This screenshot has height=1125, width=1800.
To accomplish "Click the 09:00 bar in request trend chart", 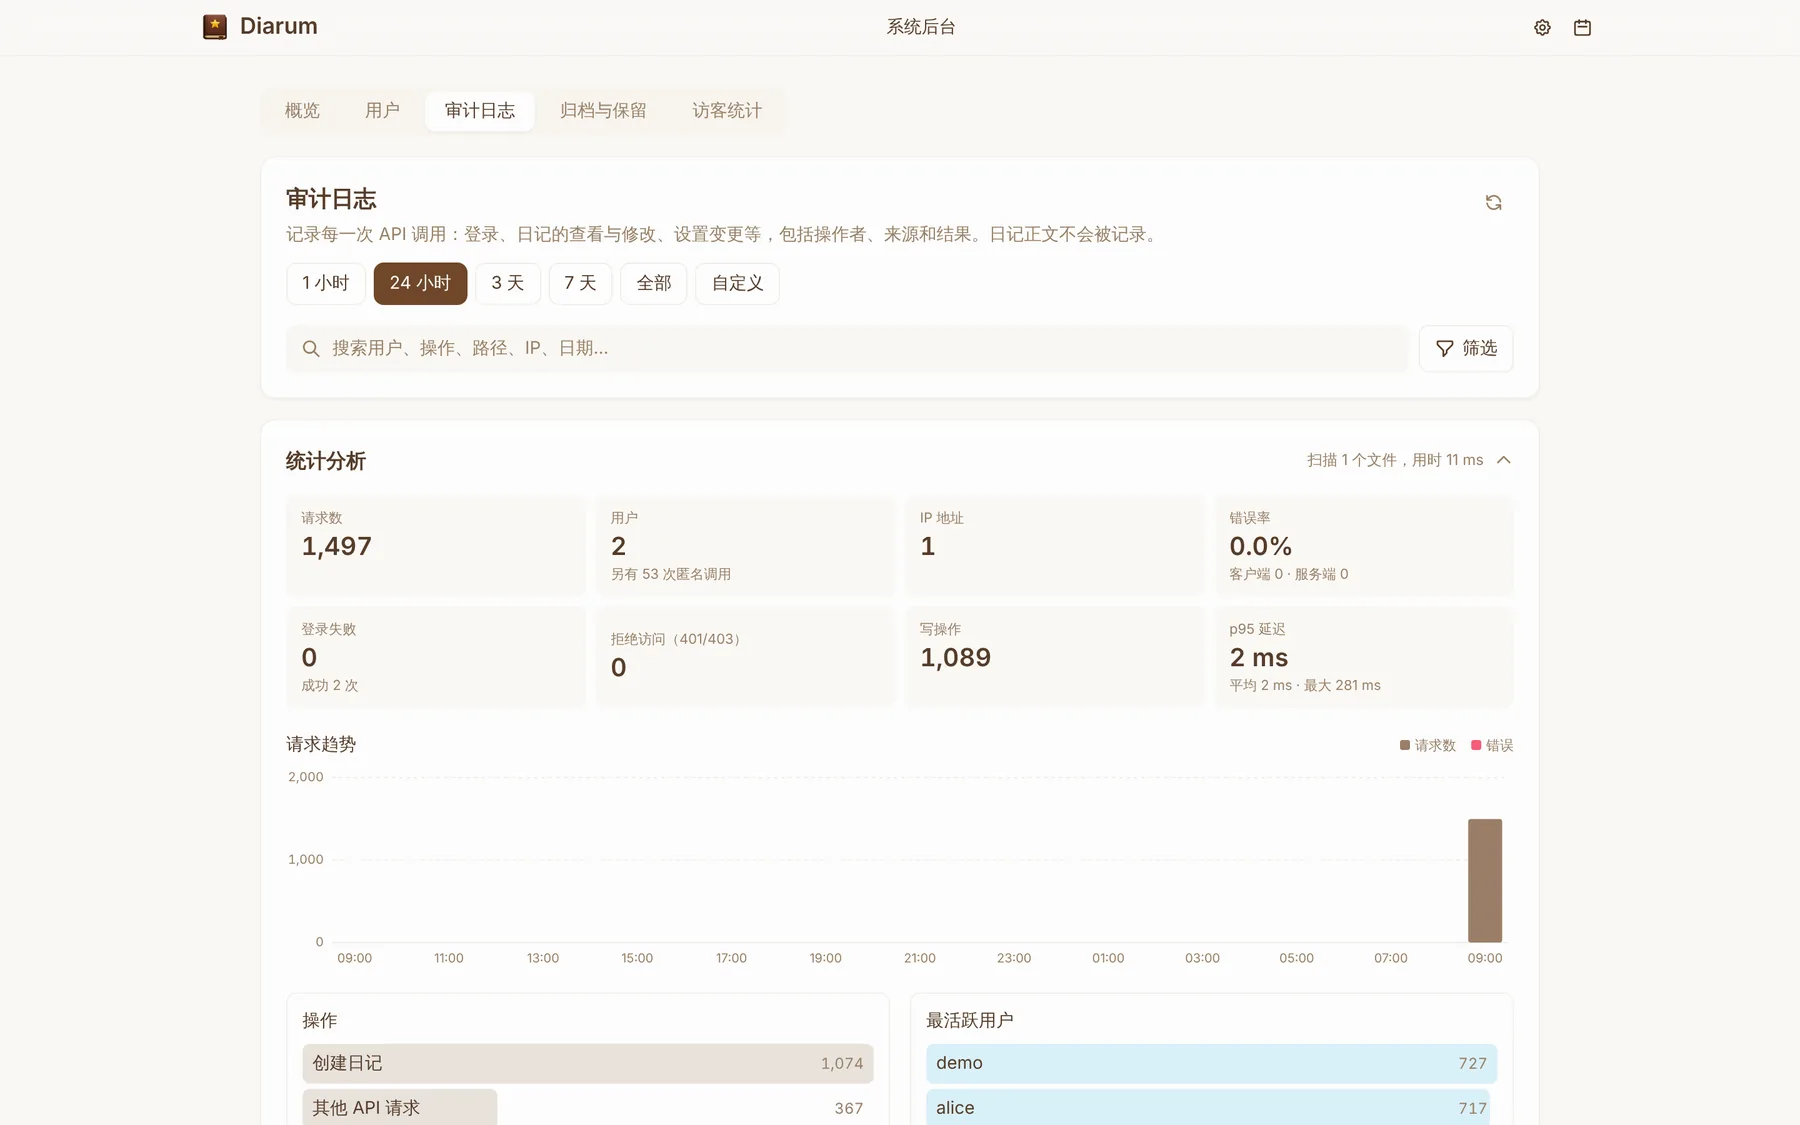I will coord(1485,881).
